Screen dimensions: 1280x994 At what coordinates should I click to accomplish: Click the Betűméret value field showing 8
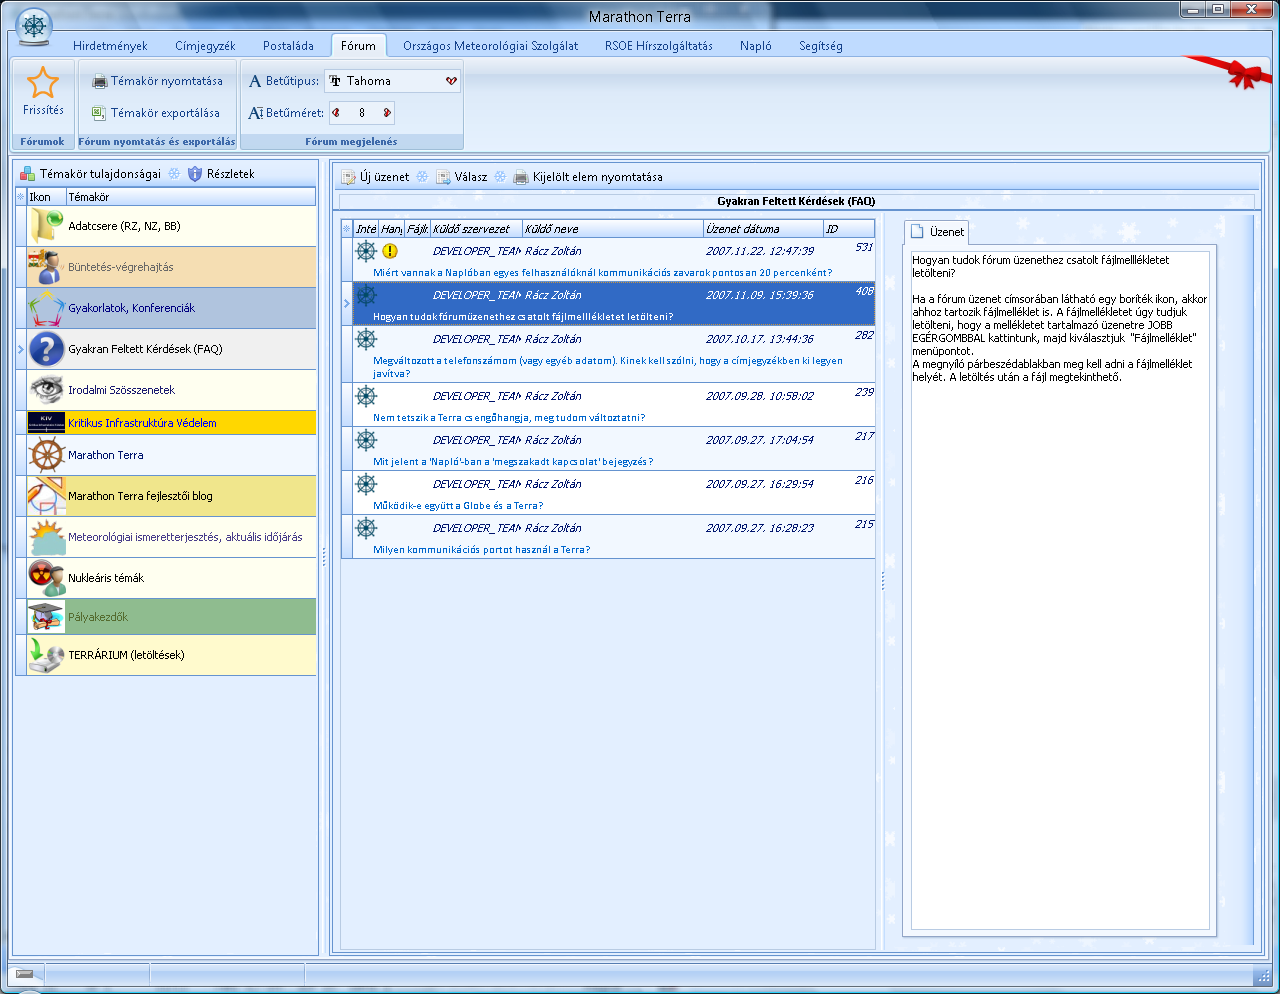[362, 113]
